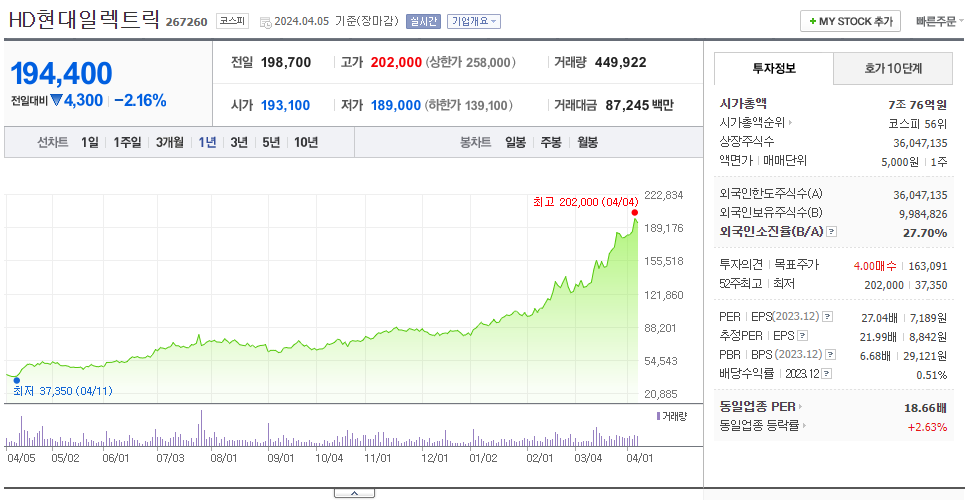Click the 외국인소진율 value 27.70%
The height and width of the screenshot is (500, 968).
pos(927,233)
